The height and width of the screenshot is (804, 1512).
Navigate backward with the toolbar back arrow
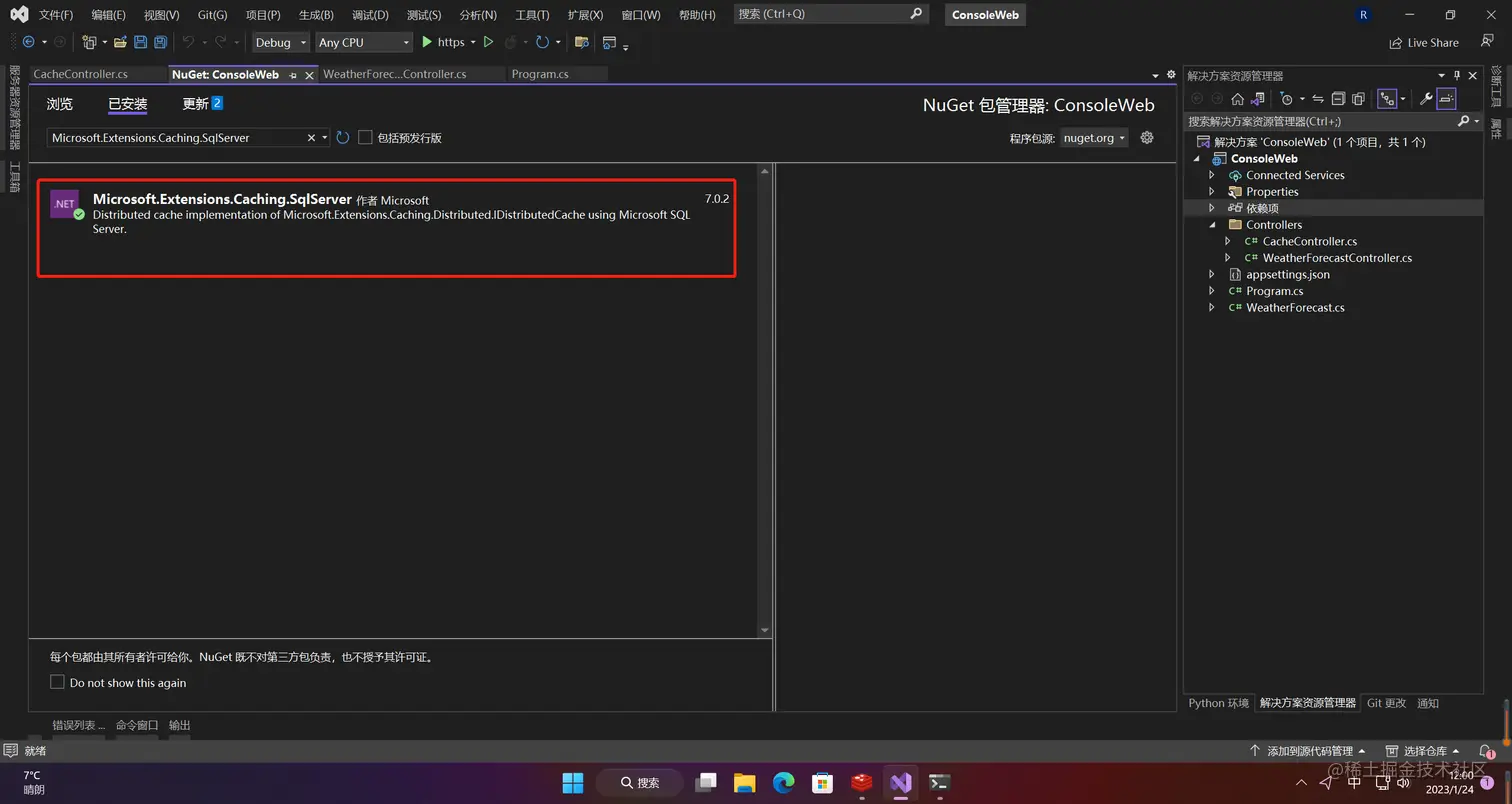(28, 42)
